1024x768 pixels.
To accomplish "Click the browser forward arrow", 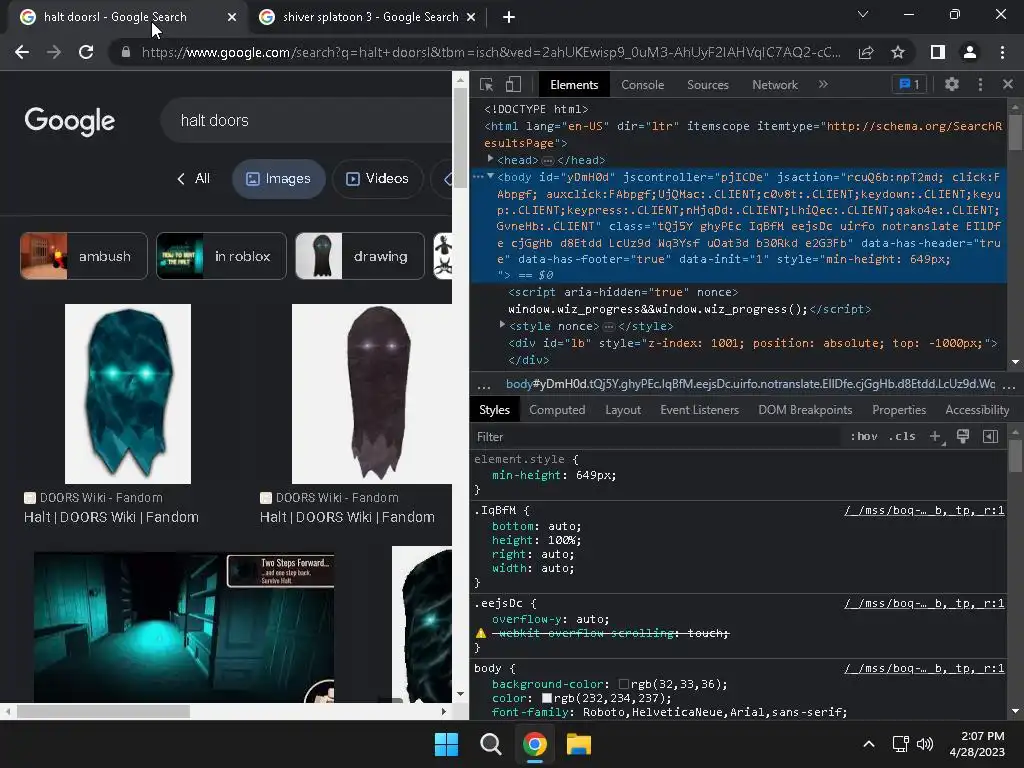I will pos(54,52).
